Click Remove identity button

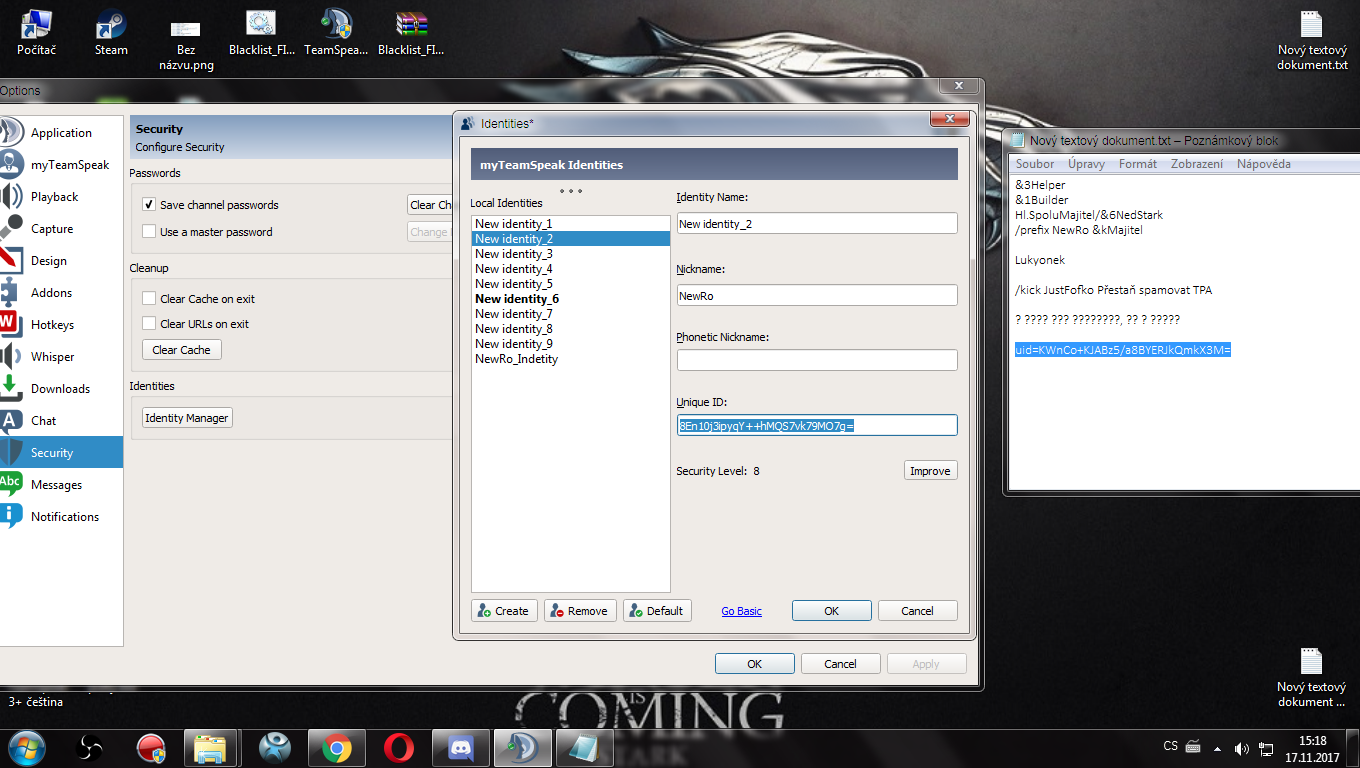pyautogui.click(x=580, y=611)
